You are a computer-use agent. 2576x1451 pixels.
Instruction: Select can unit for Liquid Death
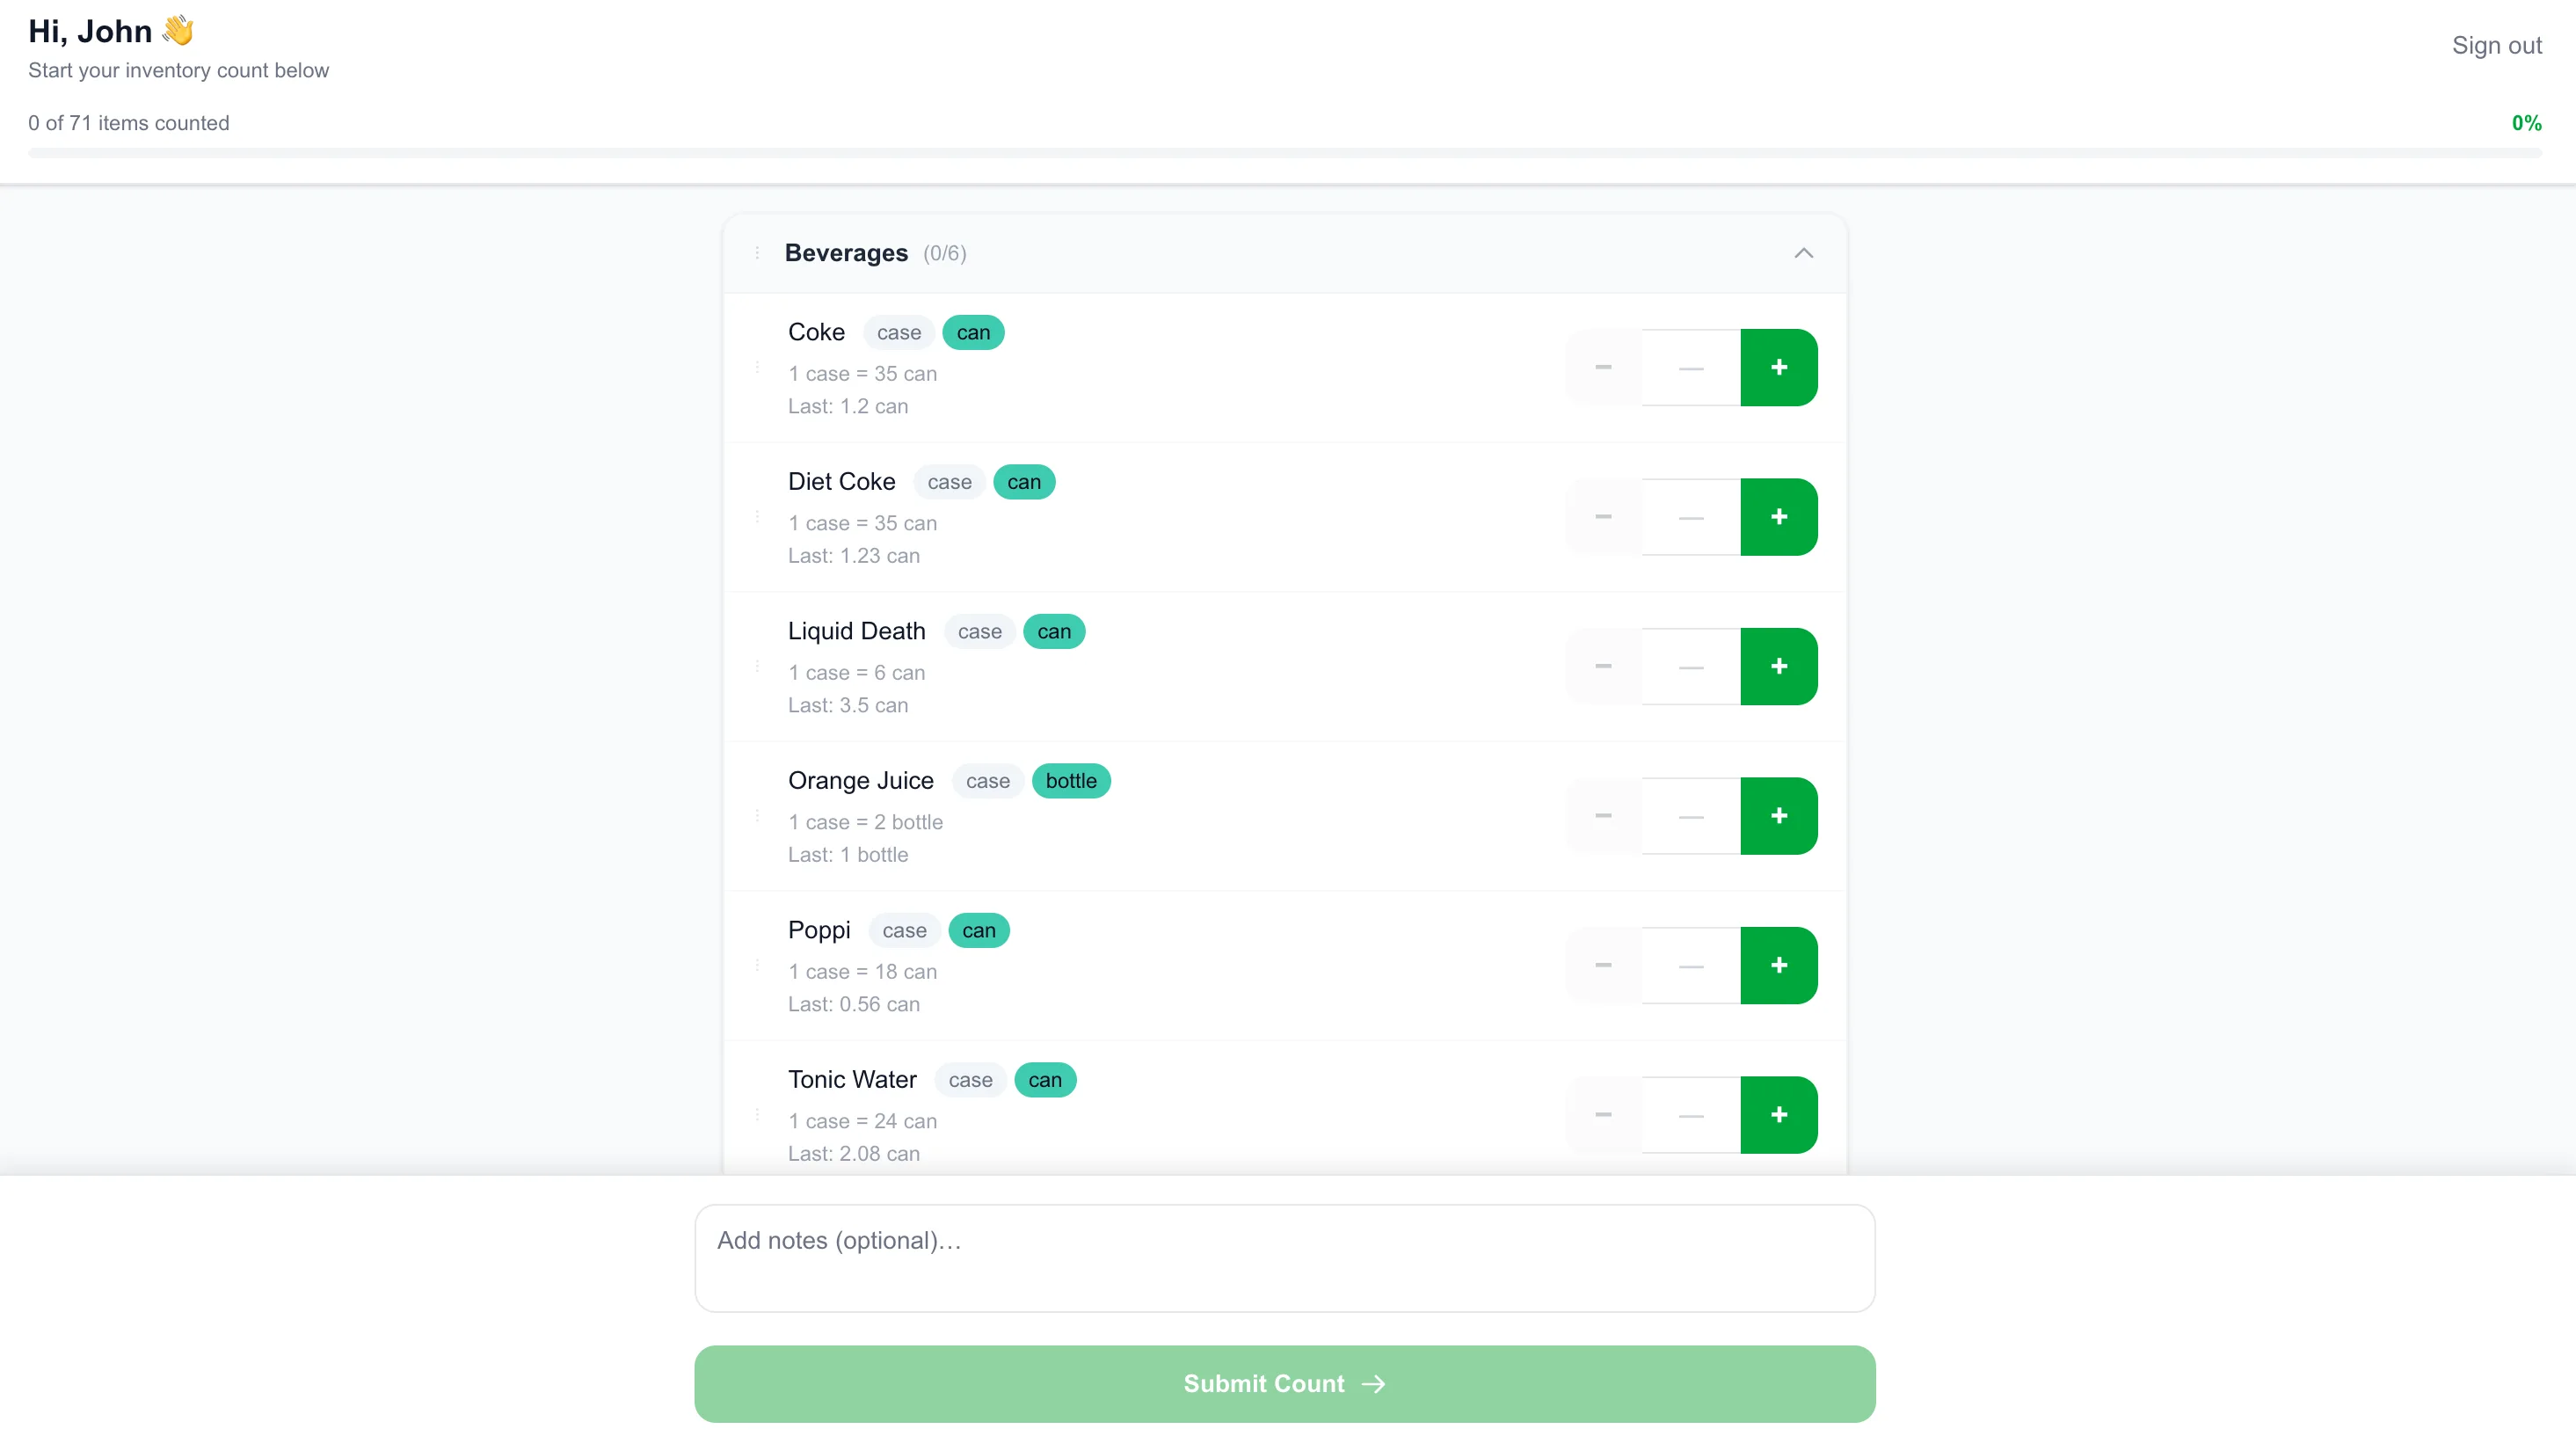click(1053, 631)
